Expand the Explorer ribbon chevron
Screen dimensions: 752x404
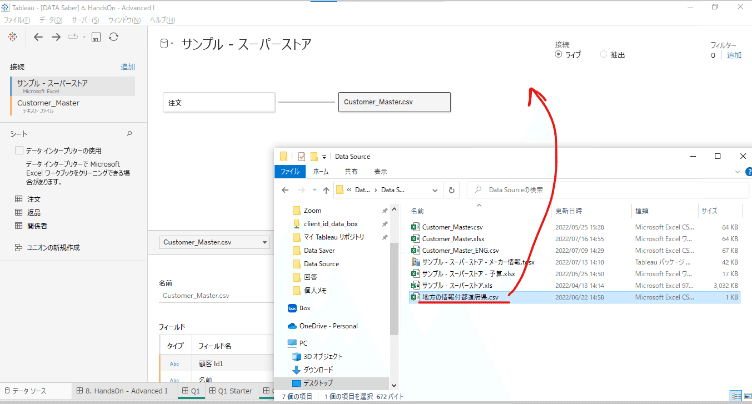[738, 171]
